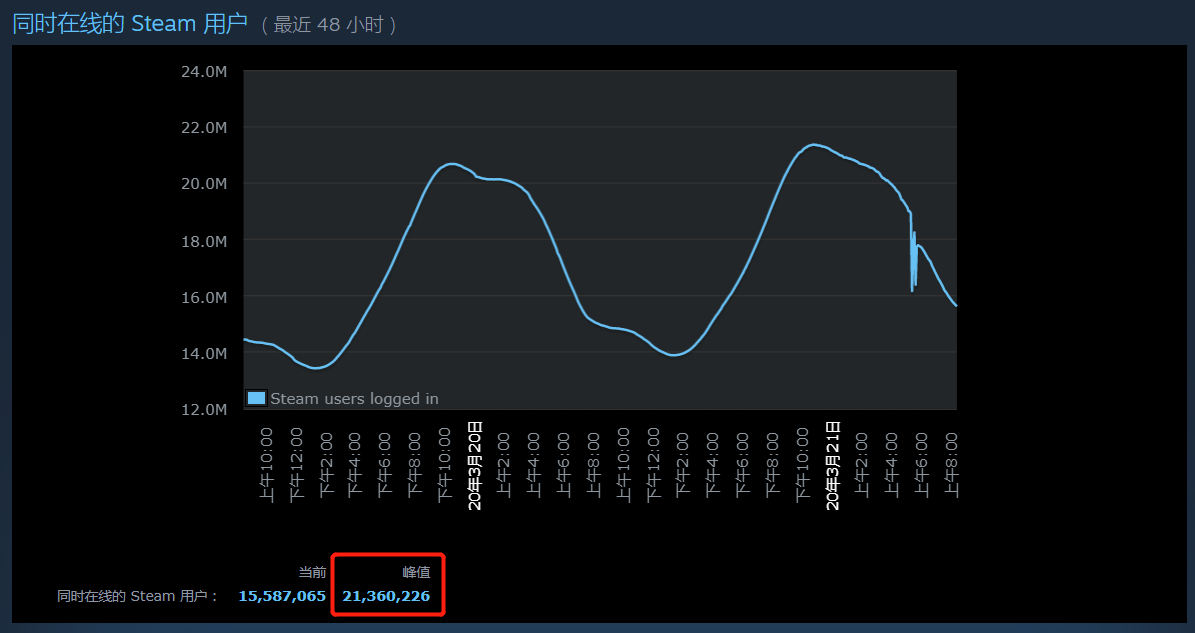
Task: Click the '下午10:00' label just before 20年3月20日
Action: click(445, 465)
